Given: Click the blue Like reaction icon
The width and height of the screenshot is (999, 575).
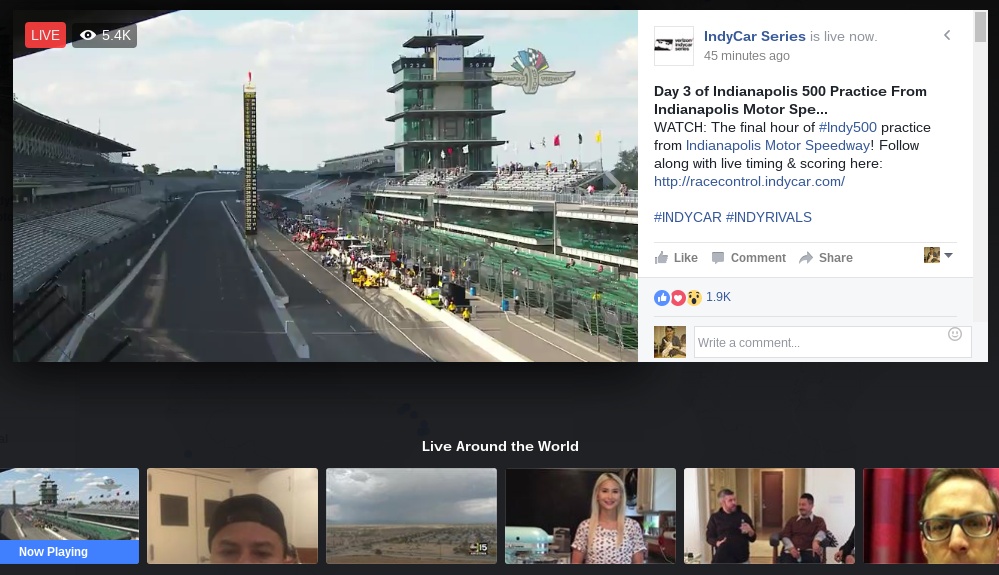Looking at the screenshot, I should [662, 298].
